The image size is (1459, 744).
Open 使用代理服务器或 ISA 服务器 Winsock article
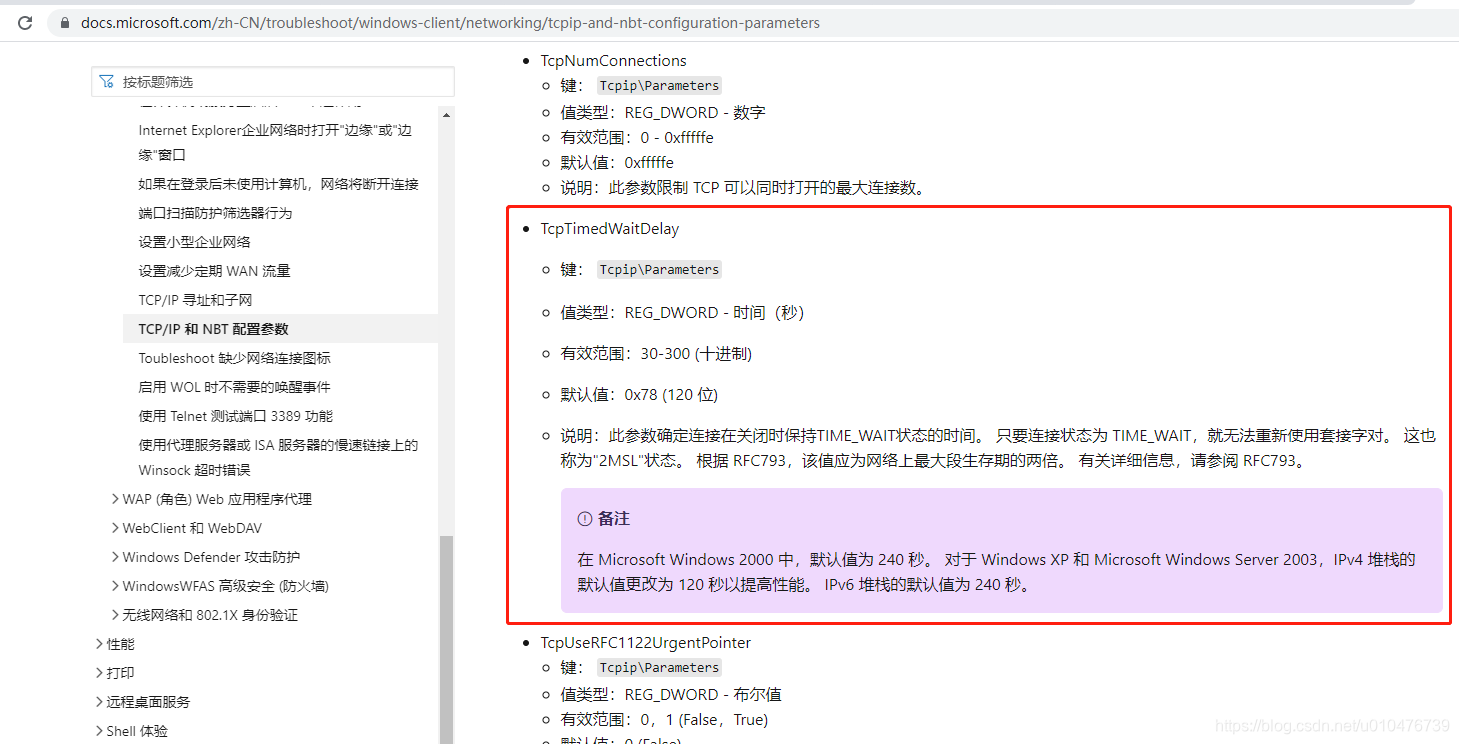point(278,457)
